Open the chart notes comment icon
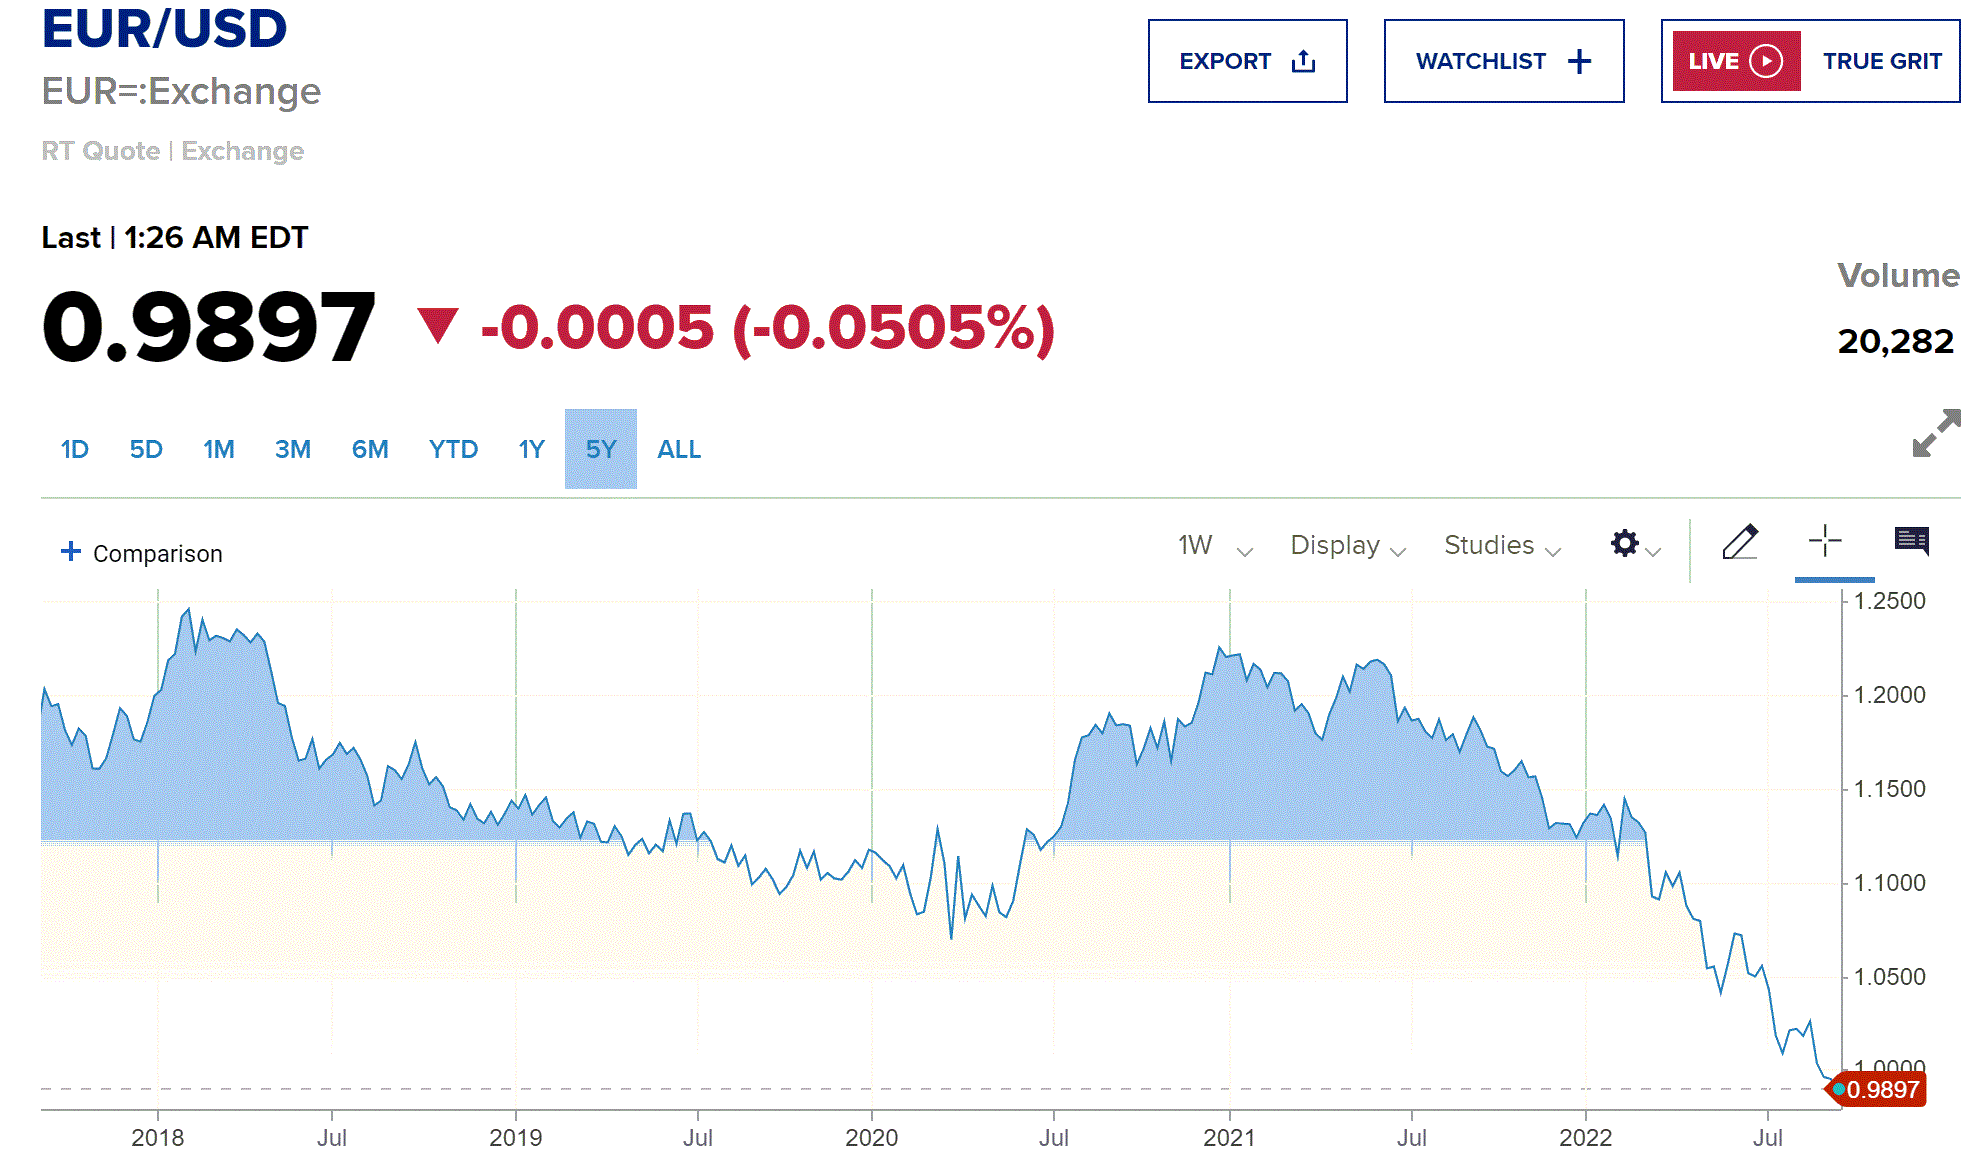This screenshot has width=1980, height=1162. [1912, 541]
